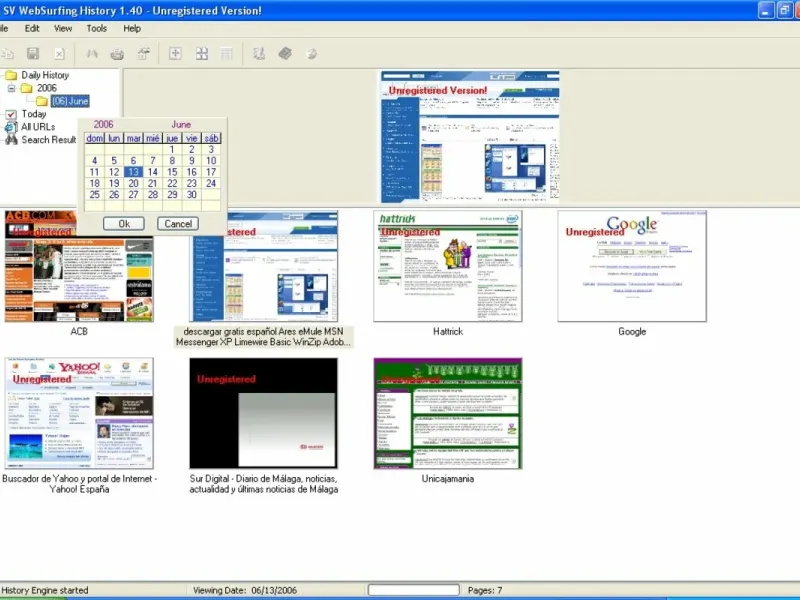The height and width of the screenshot is (600, 800).
Task: Pick June 20 in the calendar
Action: tap(133, 183)
